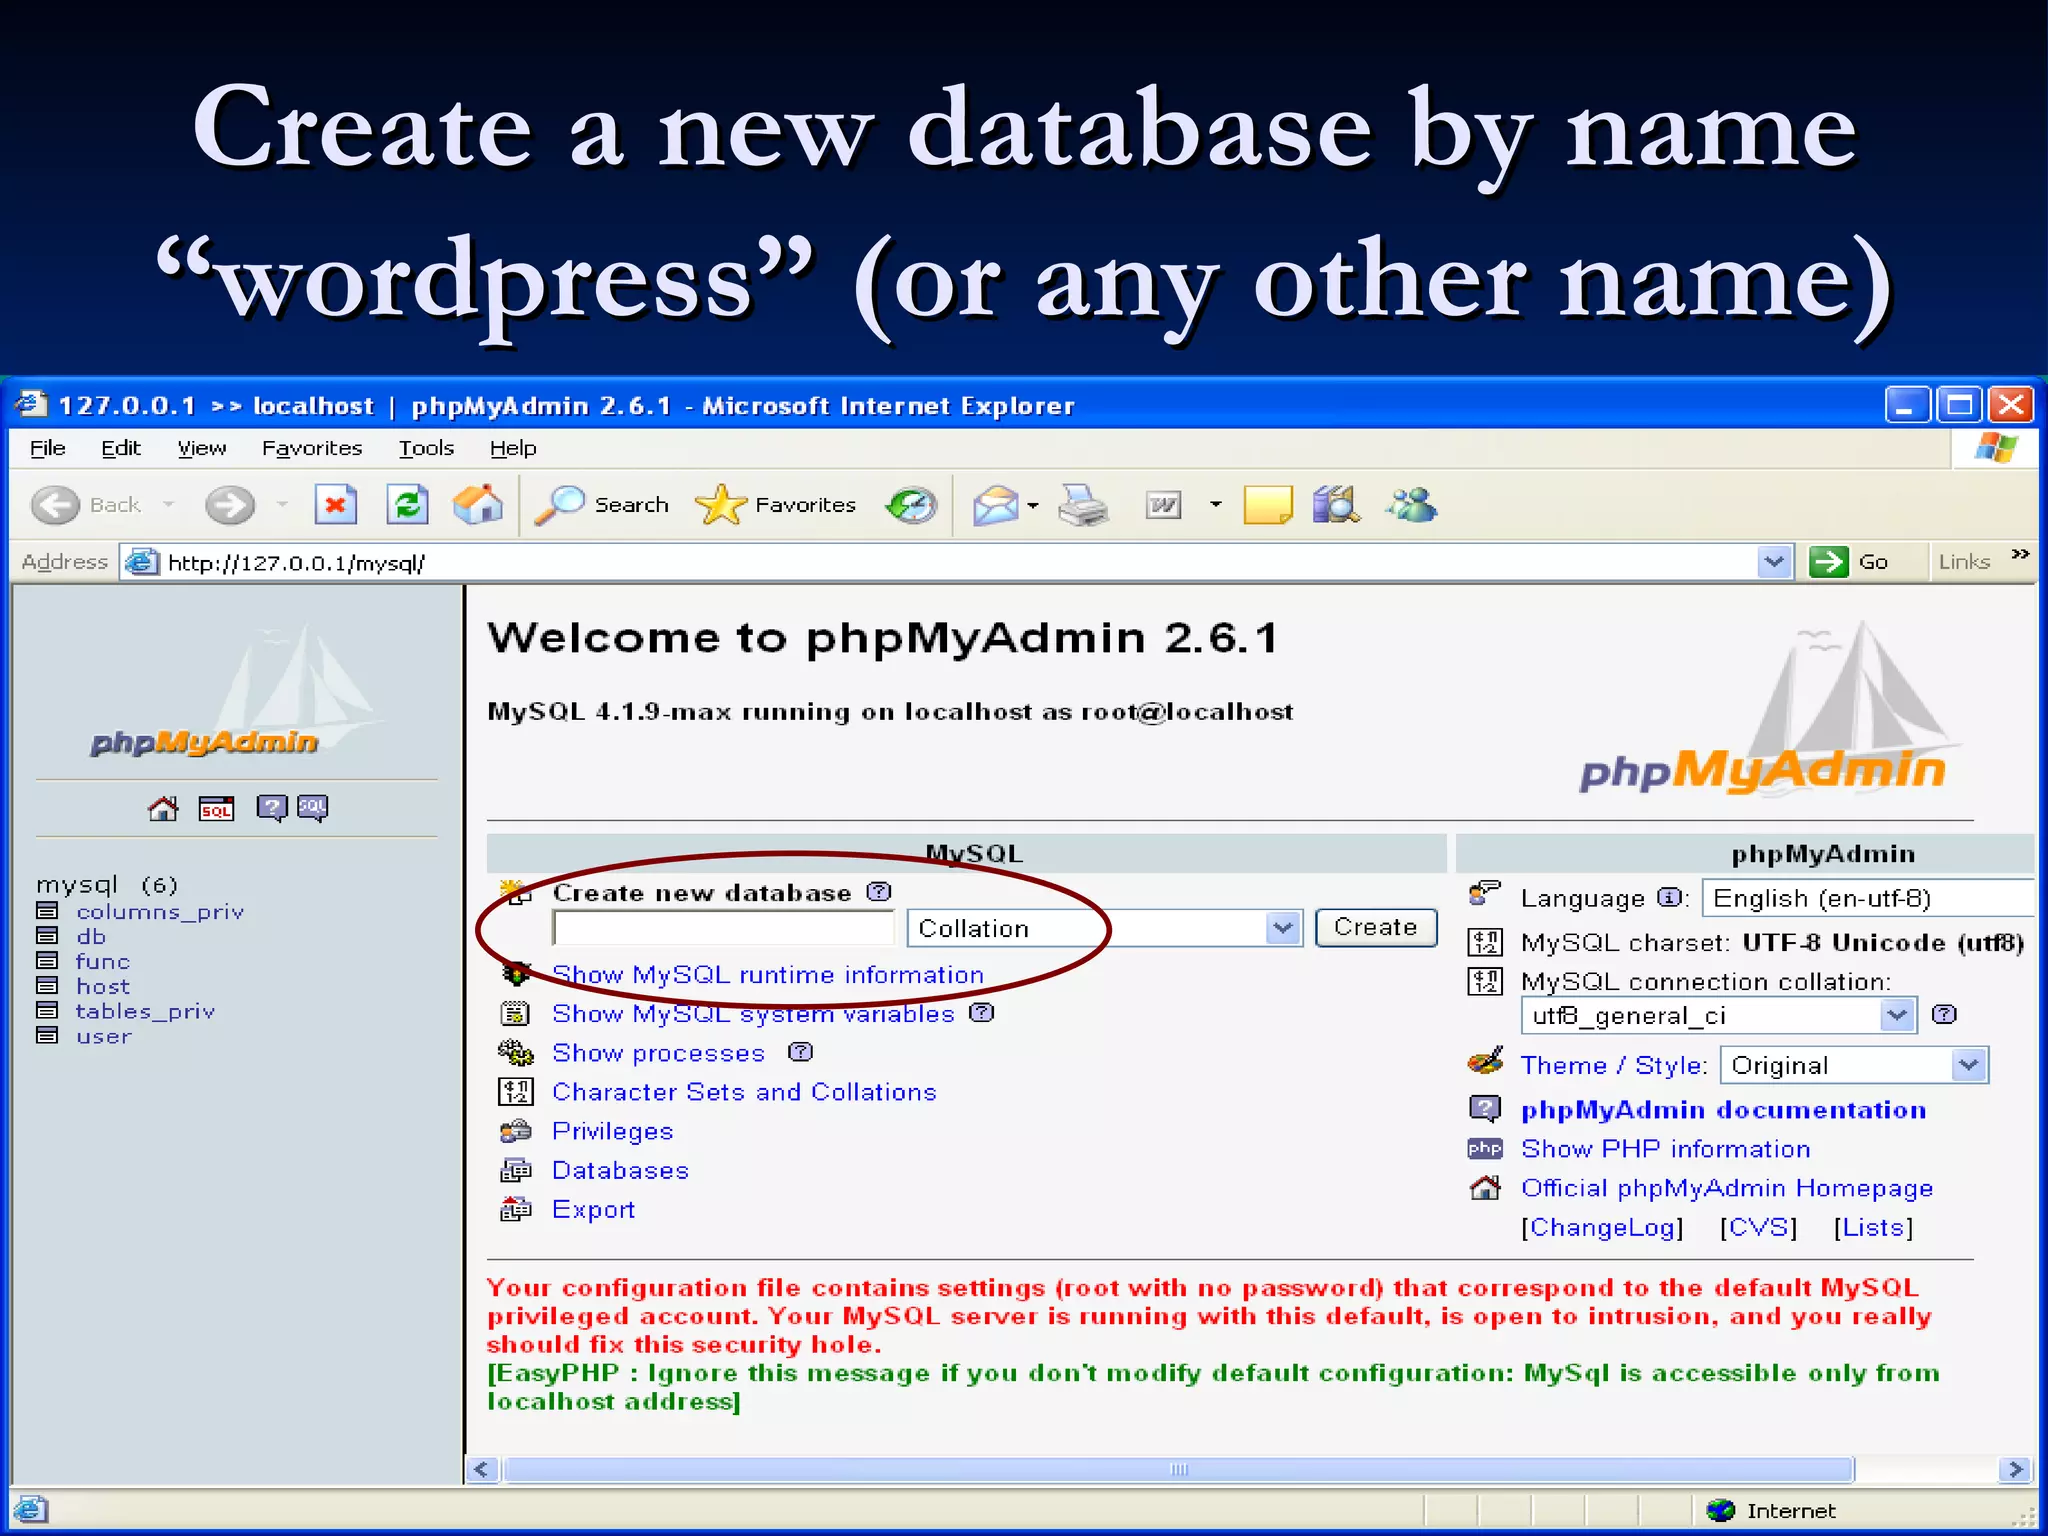Open sidebar SQL documentation icon
2048x1536 pixels.
pyautogui.click(x=313, y=808)
